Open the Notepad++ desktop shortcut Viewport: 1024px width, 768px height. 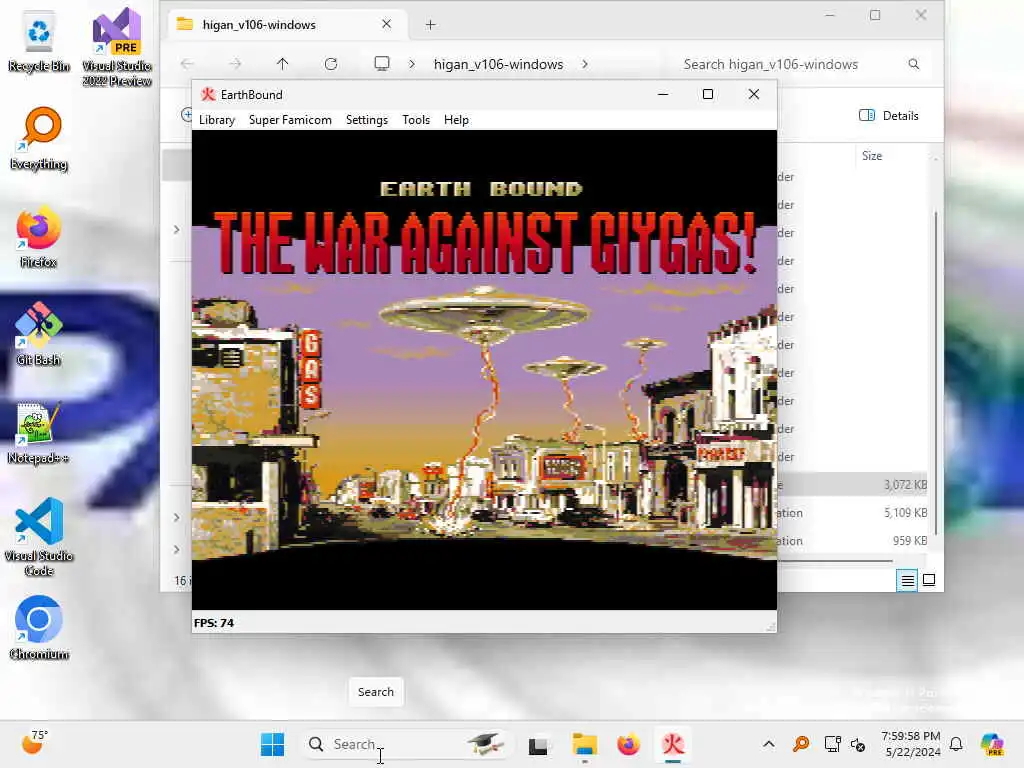(39, 432)
